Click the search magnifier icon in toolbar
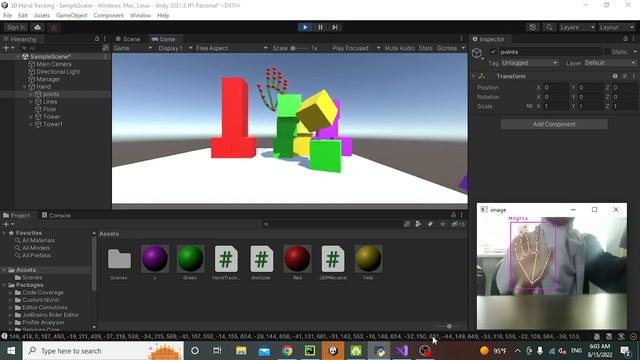640x360 pixels. [549, 27]
